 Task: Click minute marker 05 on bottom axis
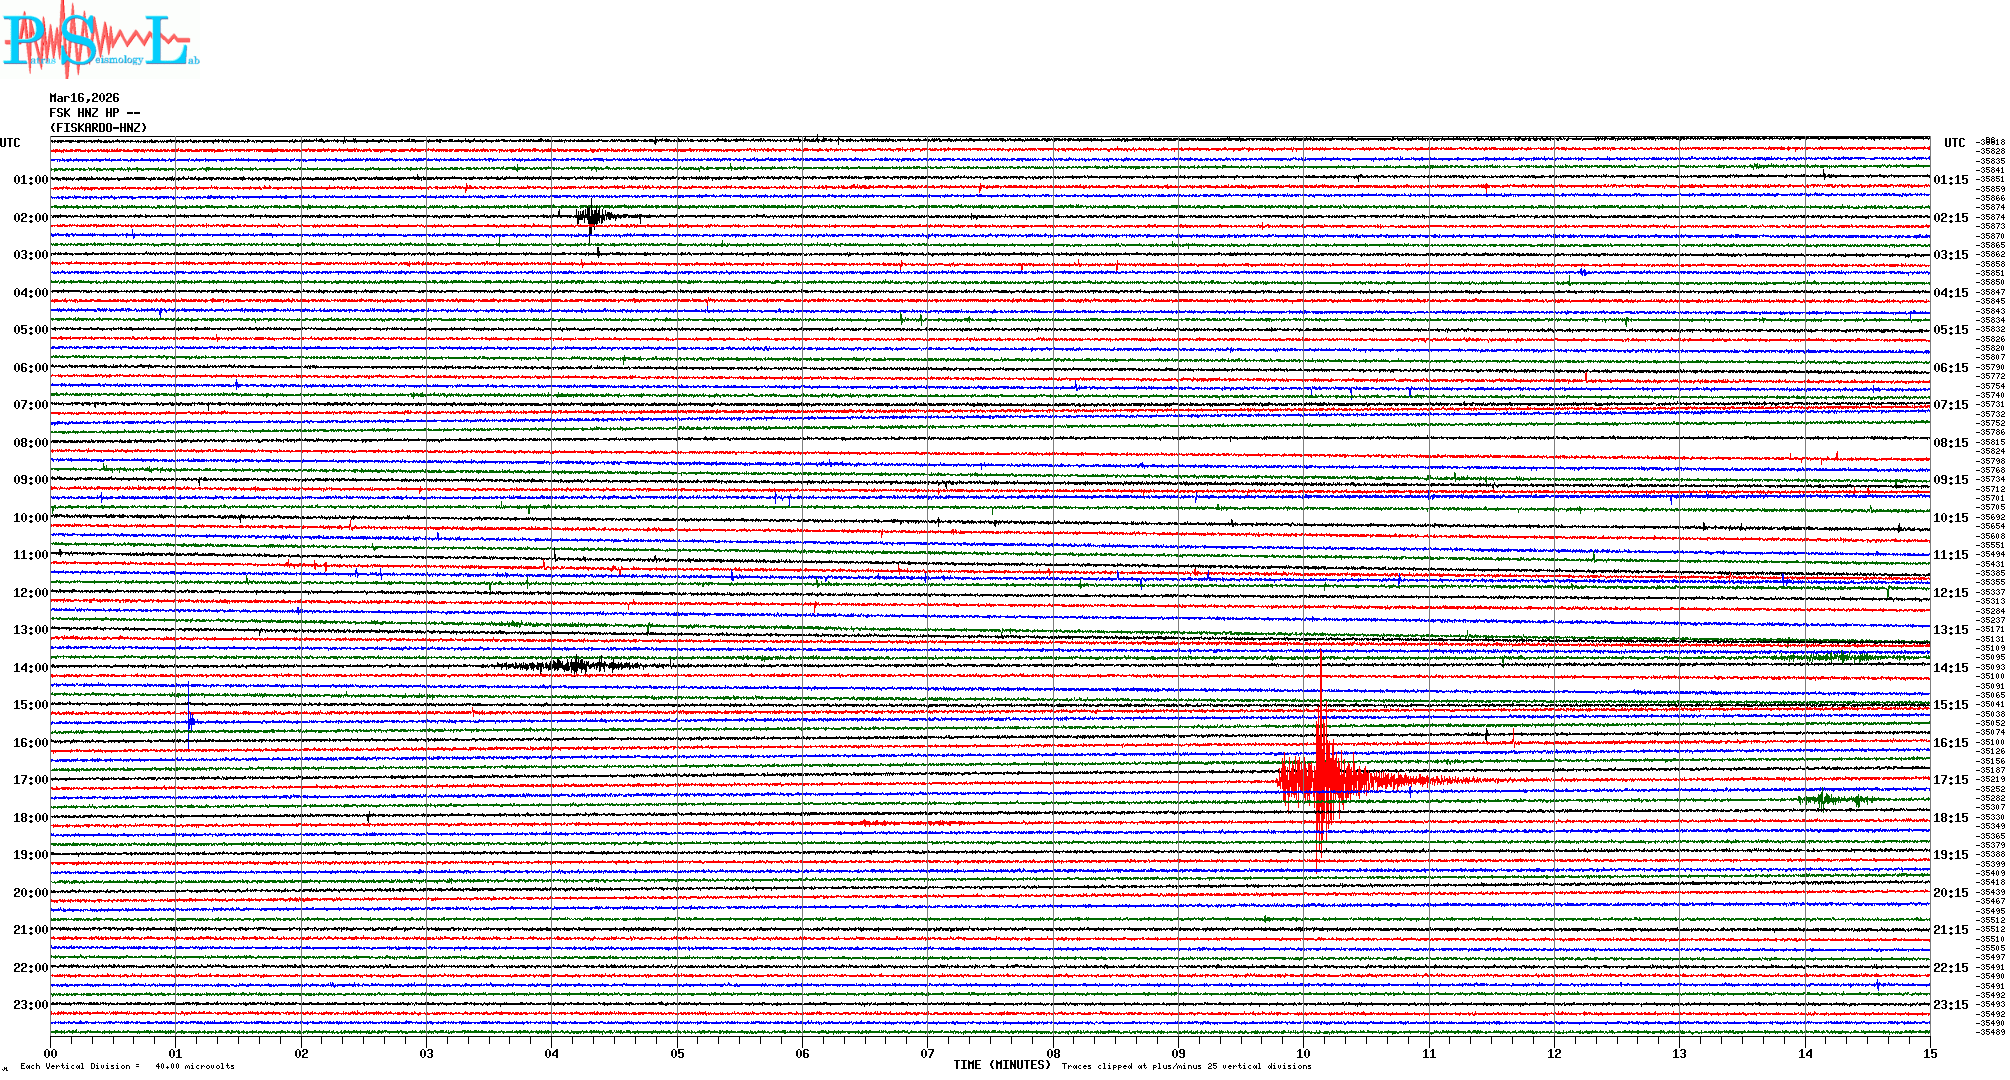pyautogui.click(x=677, y=1053)
